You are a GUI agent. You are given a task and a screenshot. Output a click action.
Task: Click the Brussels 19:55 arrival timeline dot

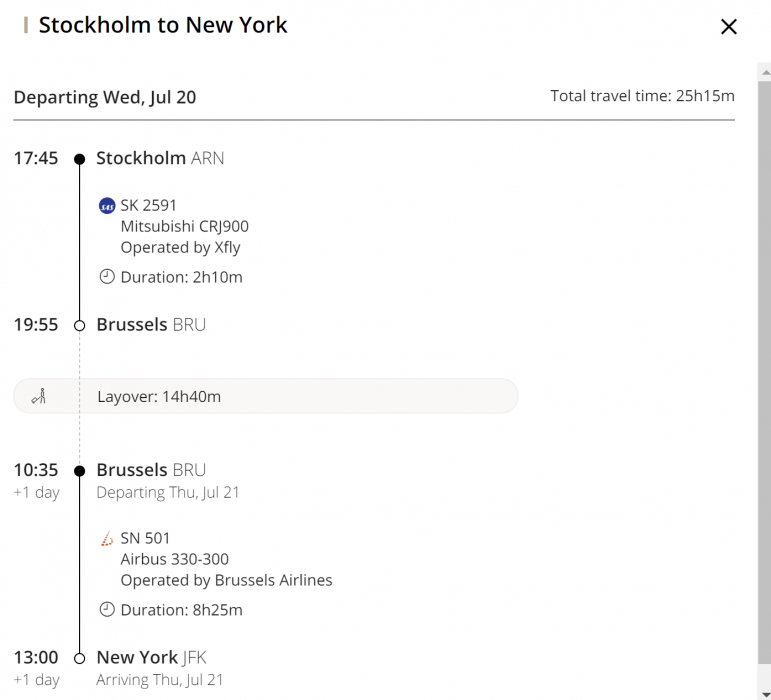pos(80,325)
